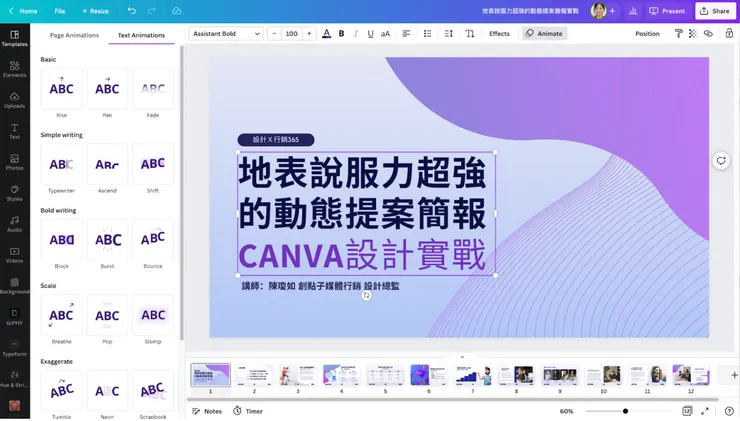Collapse the page thumbnails strip chevron

click(462, 357)
